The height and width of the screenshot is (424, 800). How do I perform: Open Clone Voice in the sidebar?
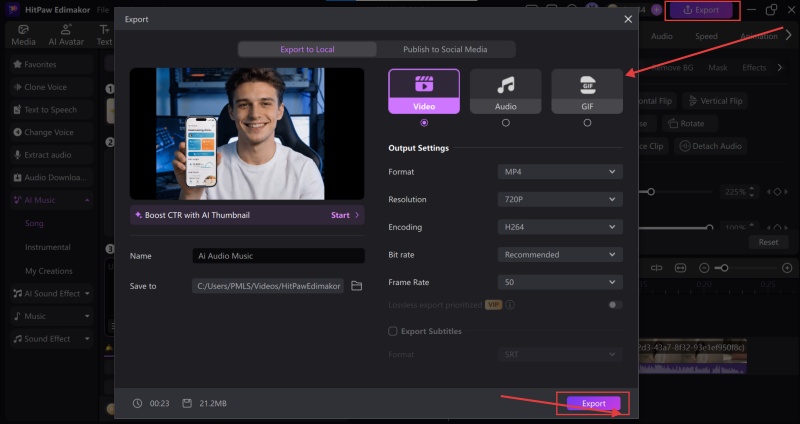point(51,87)
